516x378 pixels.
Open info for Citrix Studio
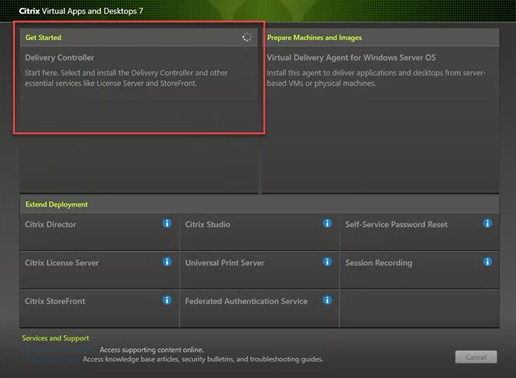327,223
